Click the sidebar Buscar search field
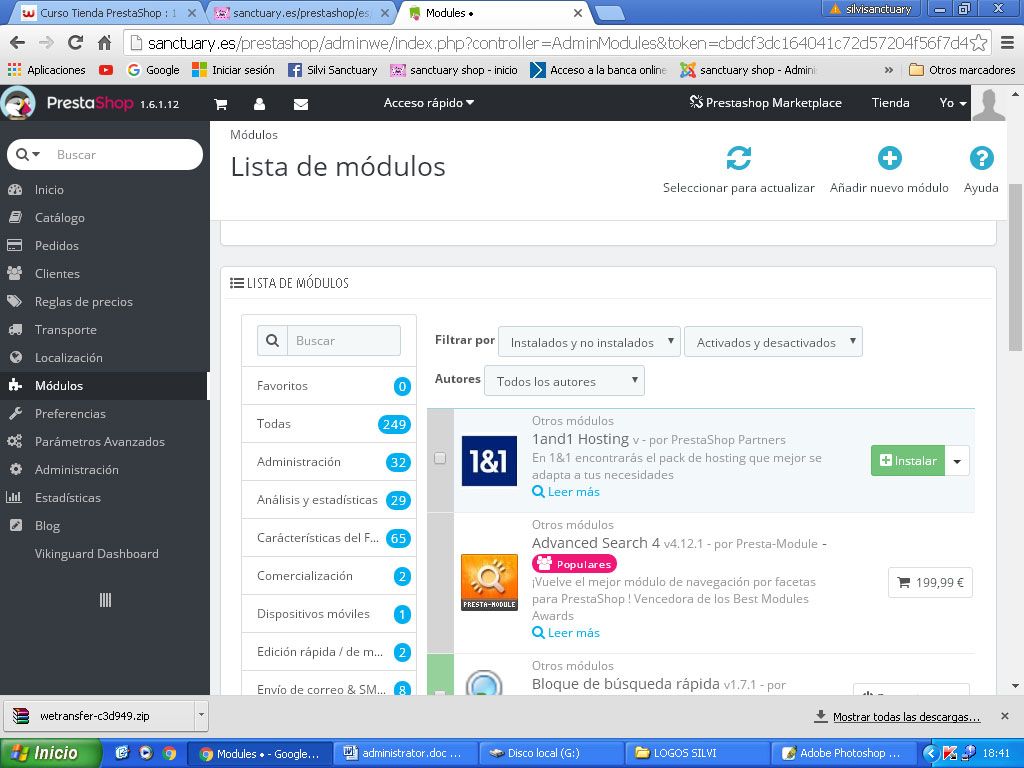Image resolution: width=1024 pixels, height=768 pixels. [x=124, y=155]
